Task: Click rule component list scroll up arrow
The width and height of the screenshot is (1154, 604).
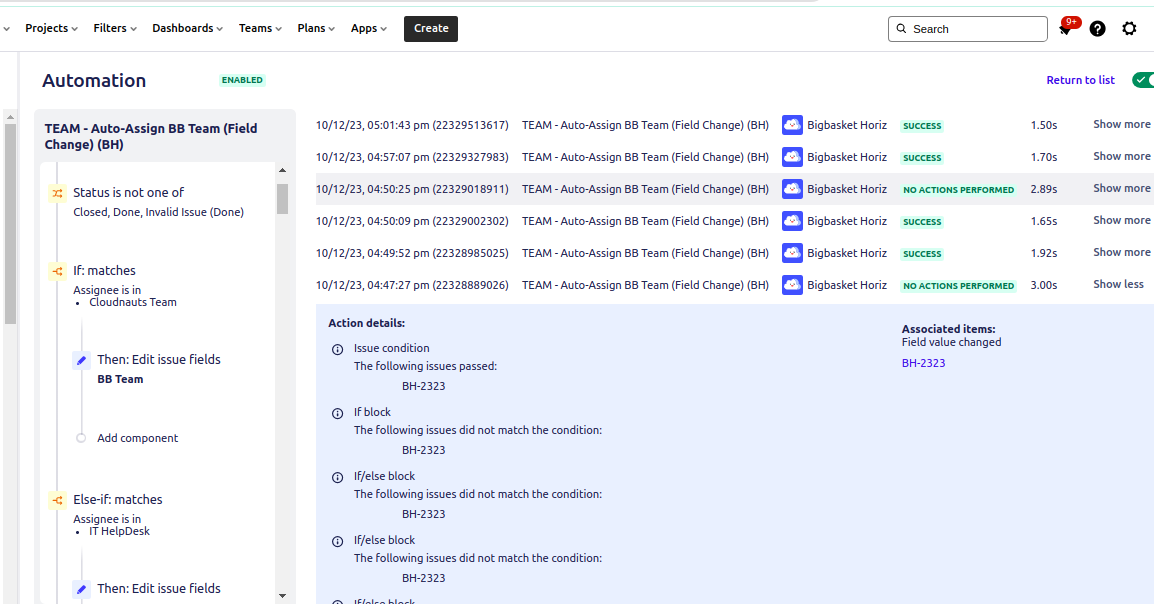Action: [283, 170]
